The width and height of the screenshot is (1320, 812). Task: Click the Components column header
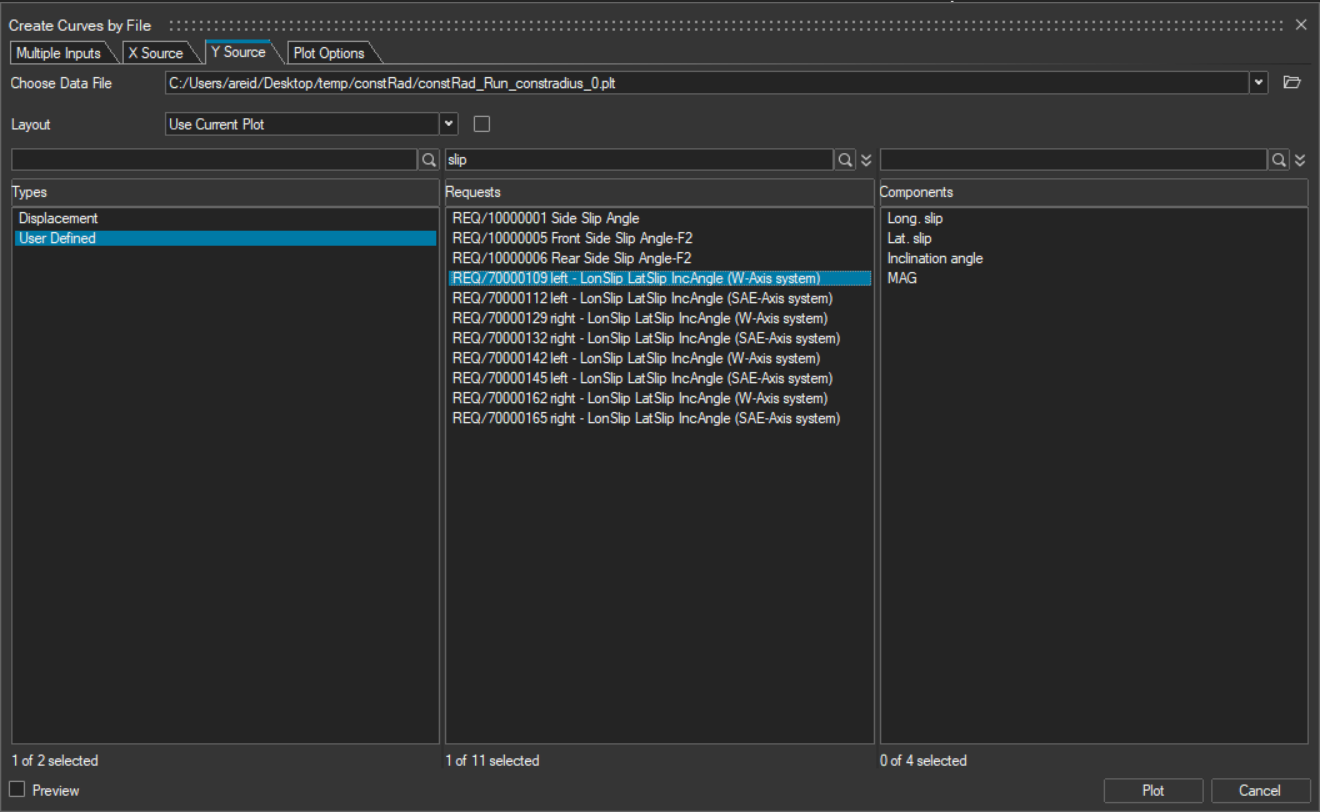(1094, 192)
